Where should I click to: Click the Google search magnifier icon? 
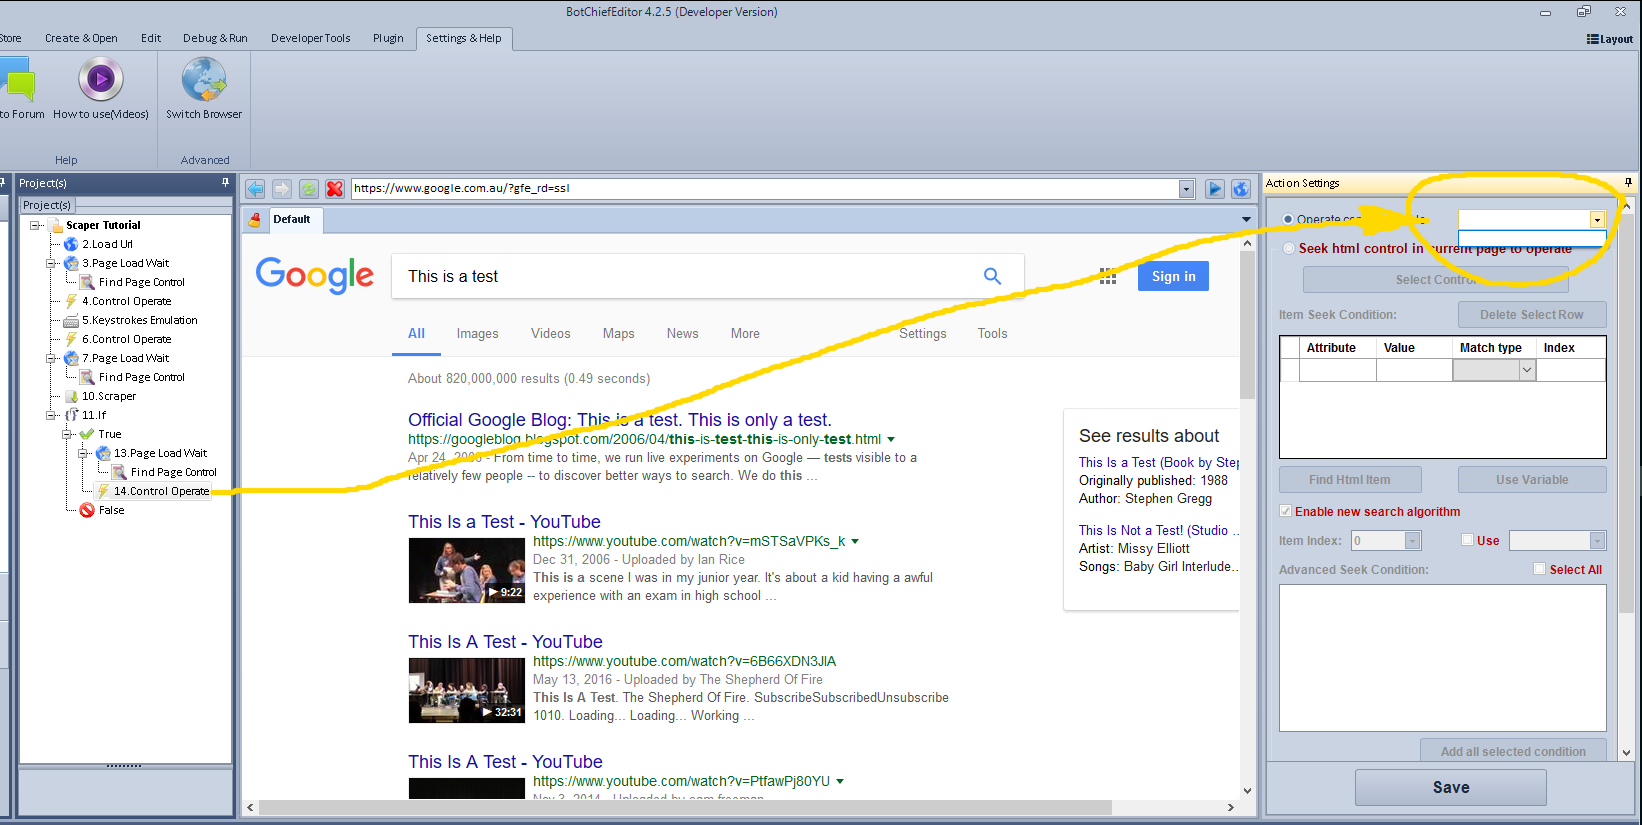coord(992,276)
